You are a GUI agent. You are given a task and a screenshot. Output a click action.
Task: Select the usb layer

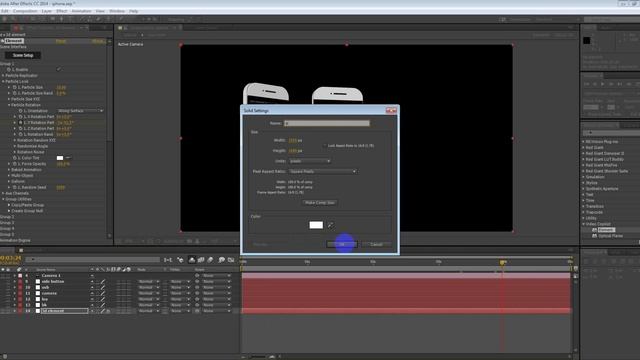[45, 287]
